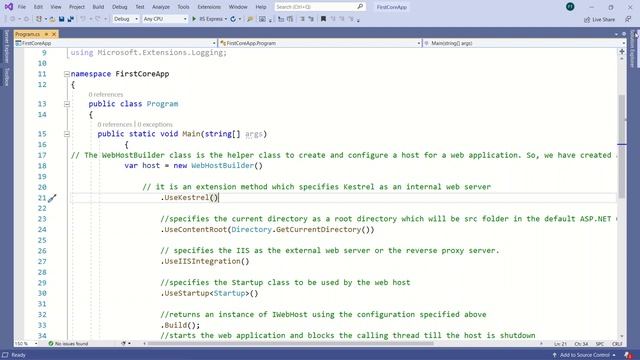Screen dimensions: 640x360
Task: Collapse the namespace FirstCoreApp block
Action: tap(67, 74)
